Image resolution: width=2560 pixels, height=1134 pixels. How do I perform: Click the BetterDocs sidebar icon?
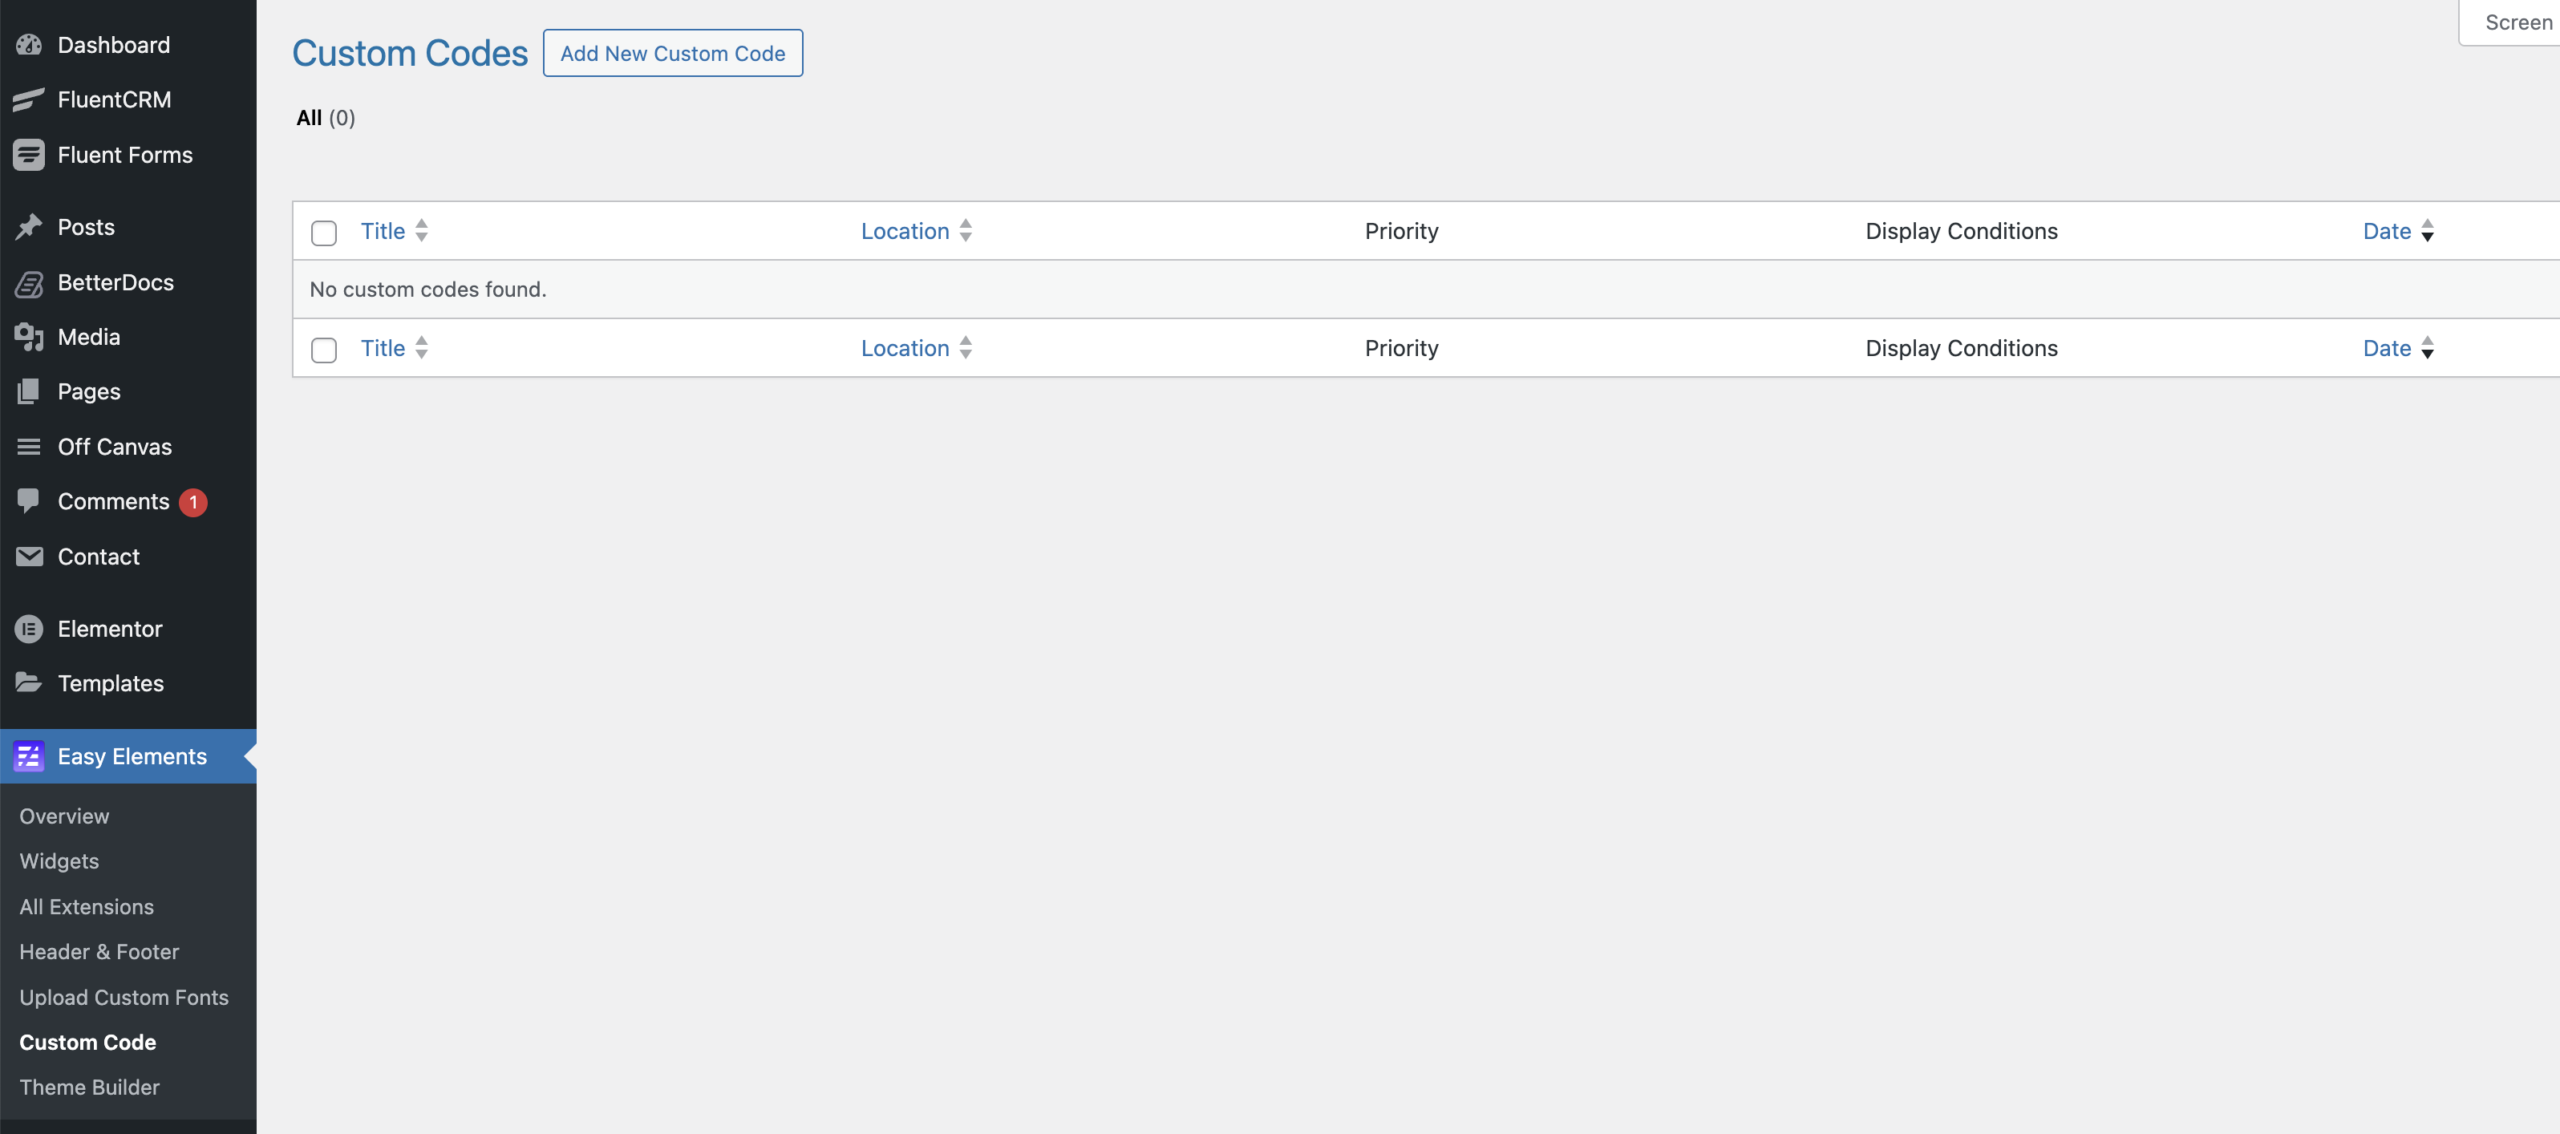(29, 283)
